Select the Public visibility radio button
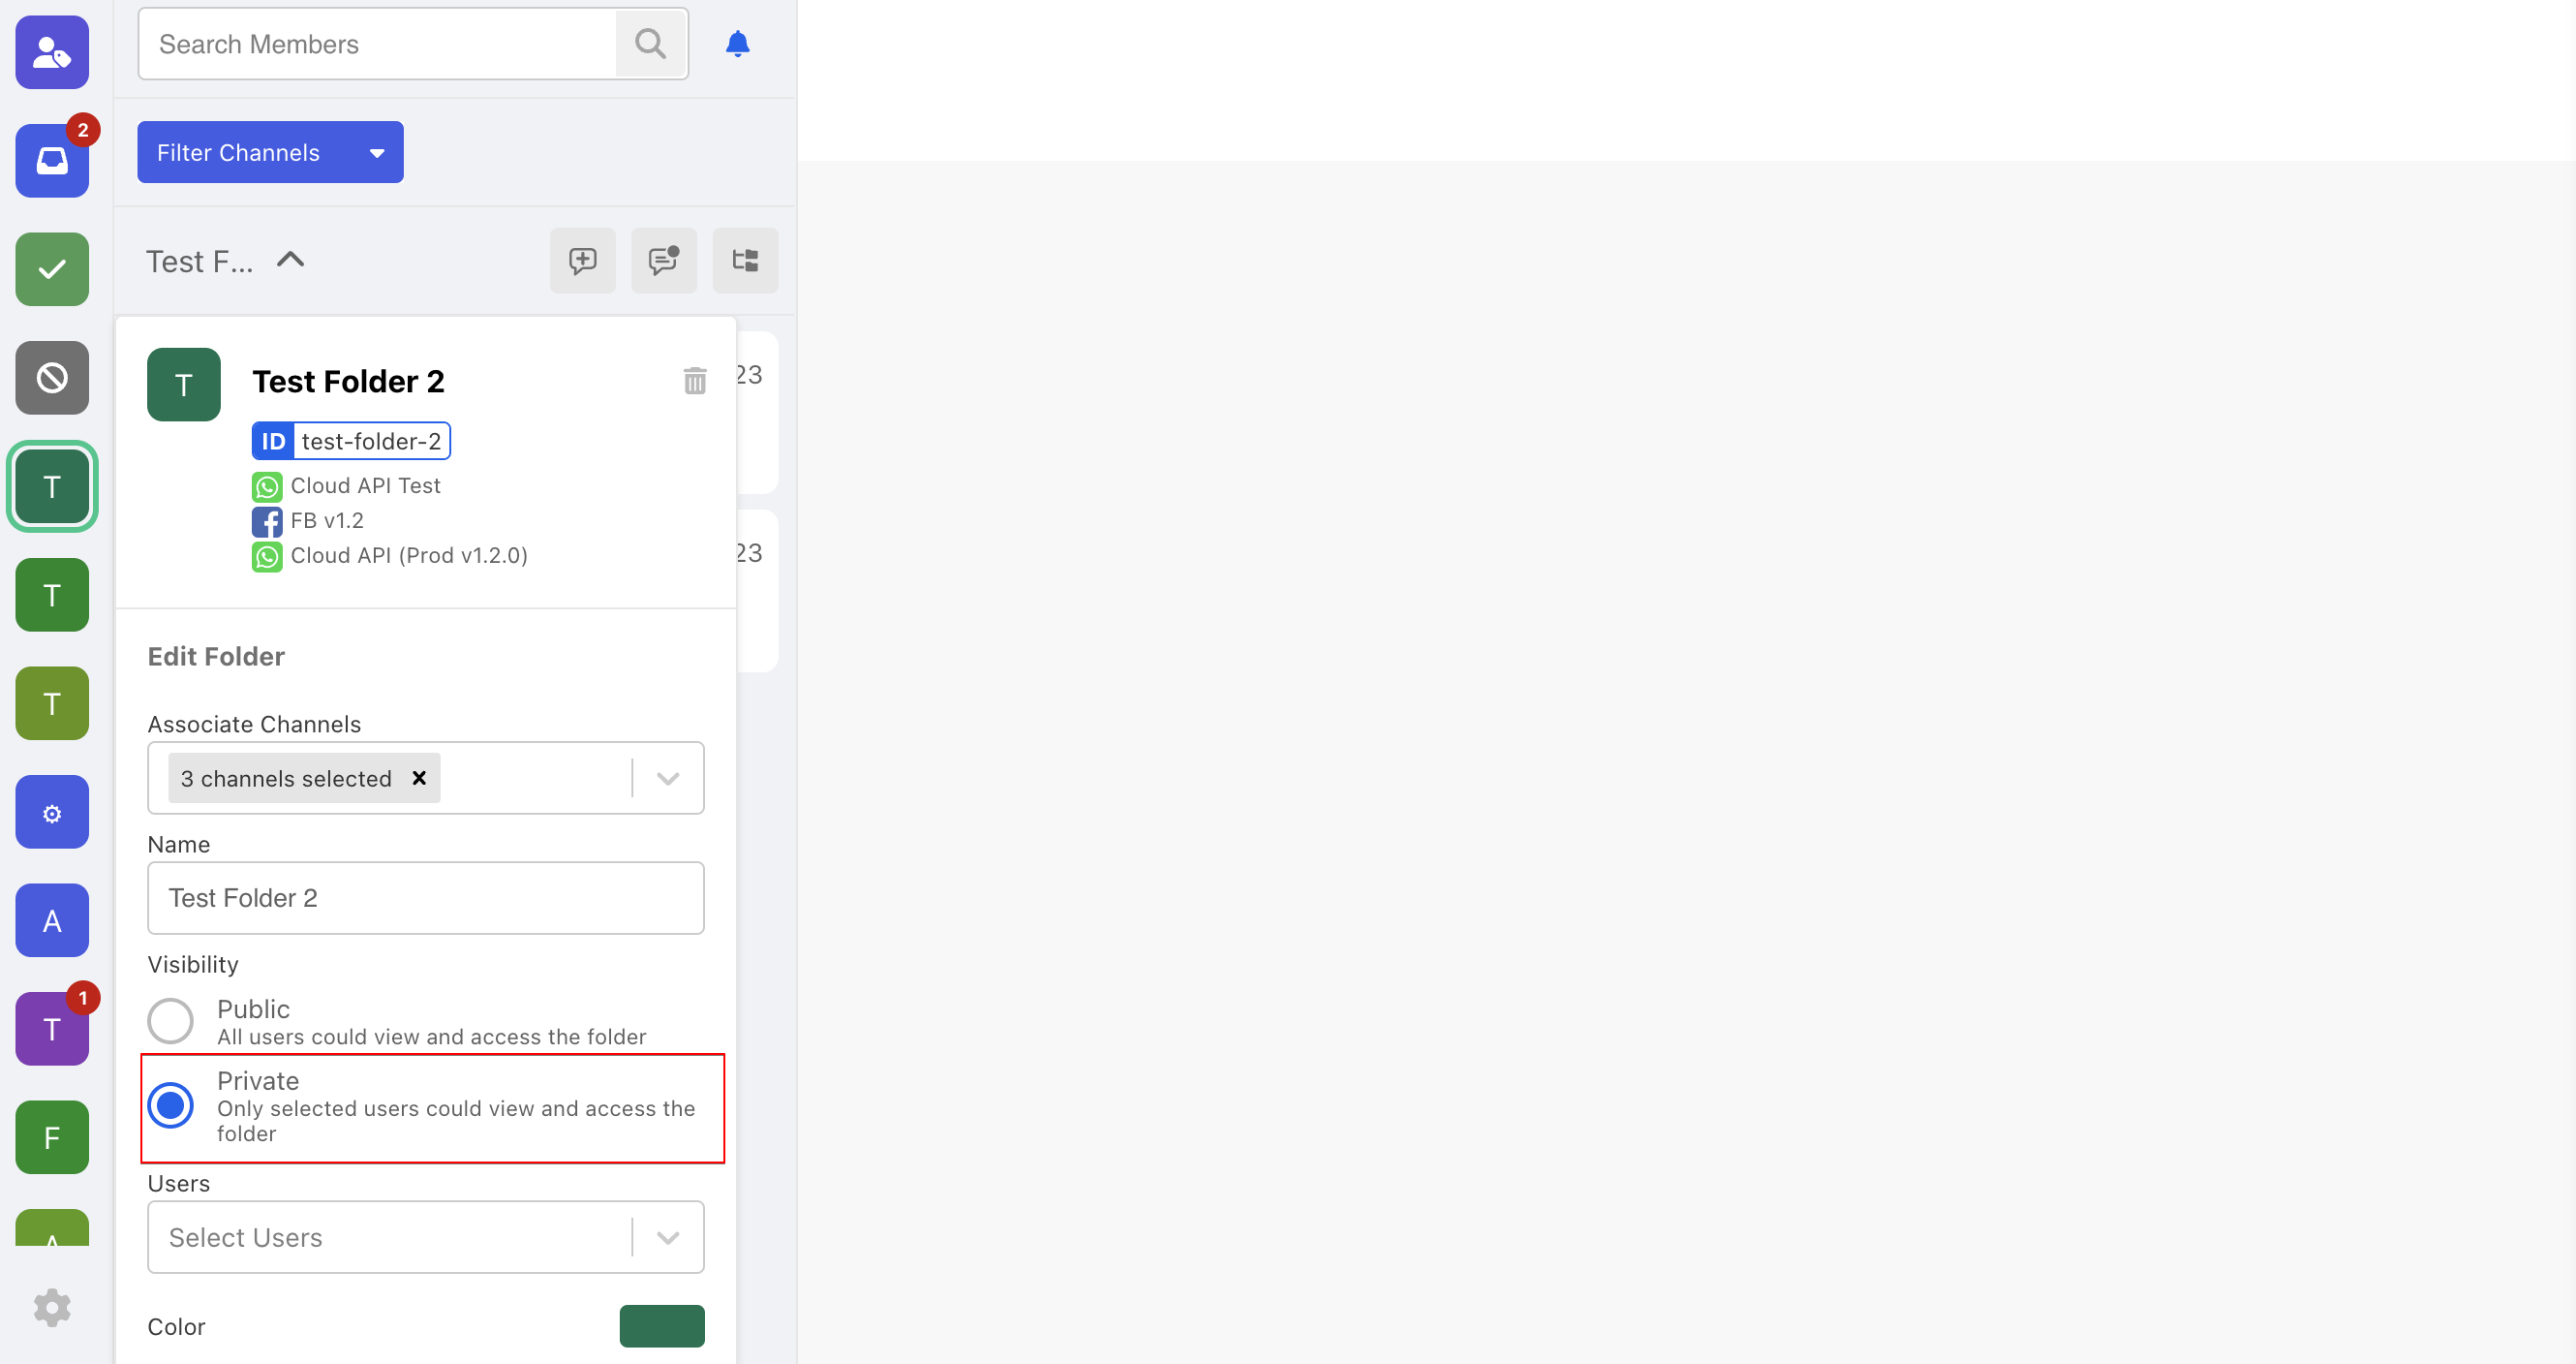This screenshot has height=1364, width=2576. 170,1021
